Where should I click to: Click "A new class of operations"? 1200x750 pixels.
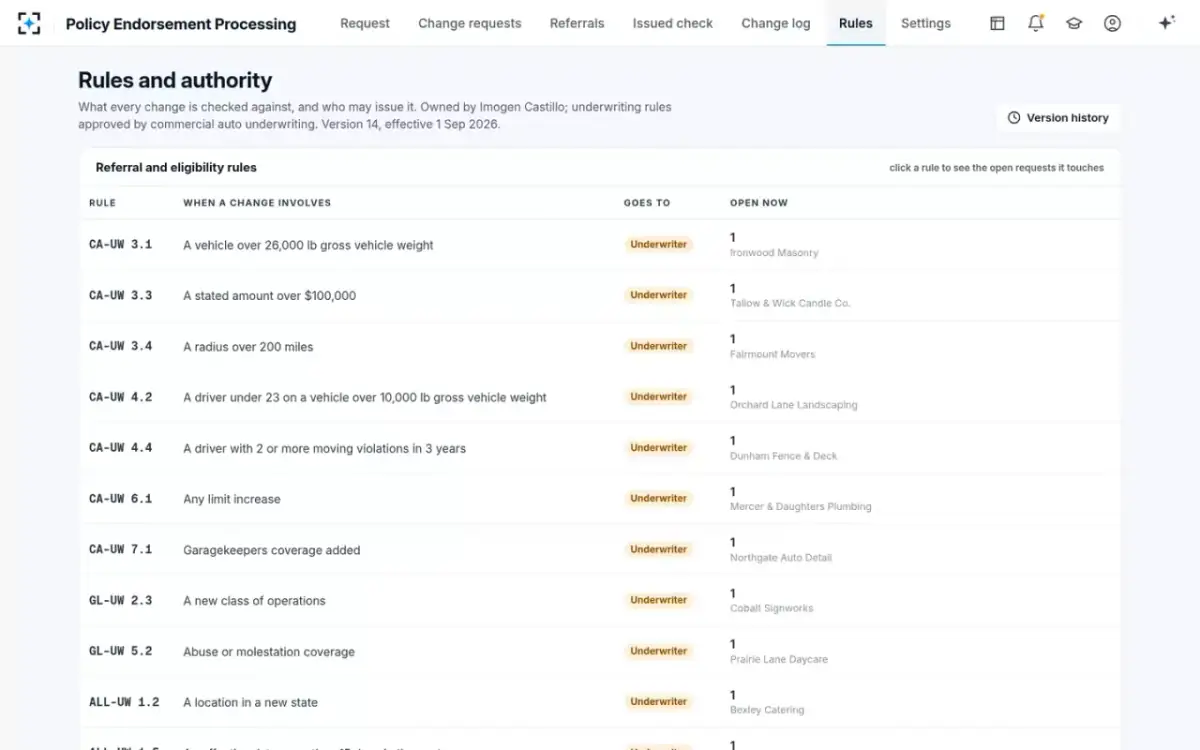(x=255, y=601)
